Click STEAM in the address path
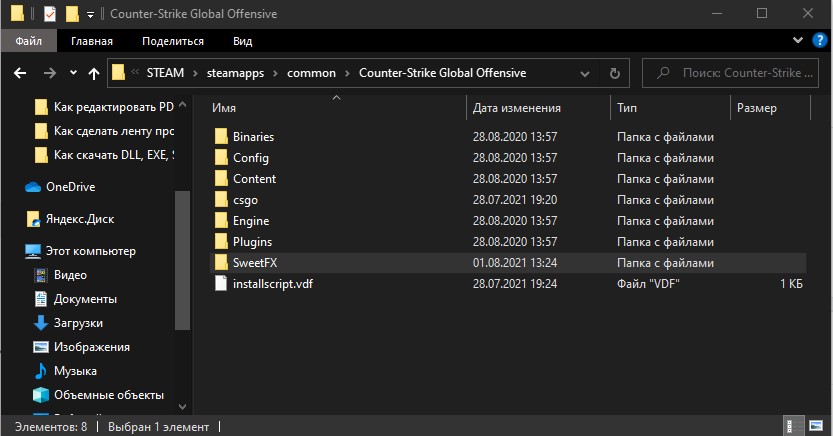The image size is (833, 436). click(165, 73)
